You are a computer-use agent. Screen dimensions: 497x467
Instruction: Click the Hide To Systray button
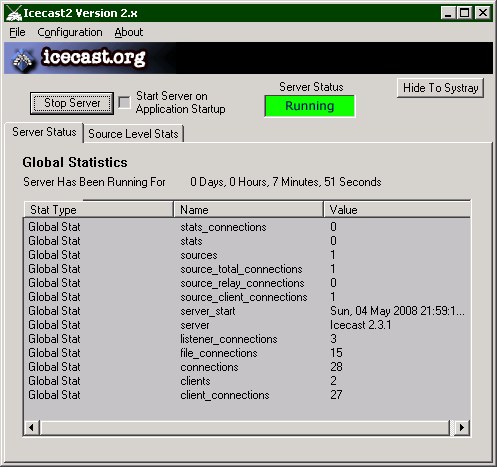tap(440, 88)
